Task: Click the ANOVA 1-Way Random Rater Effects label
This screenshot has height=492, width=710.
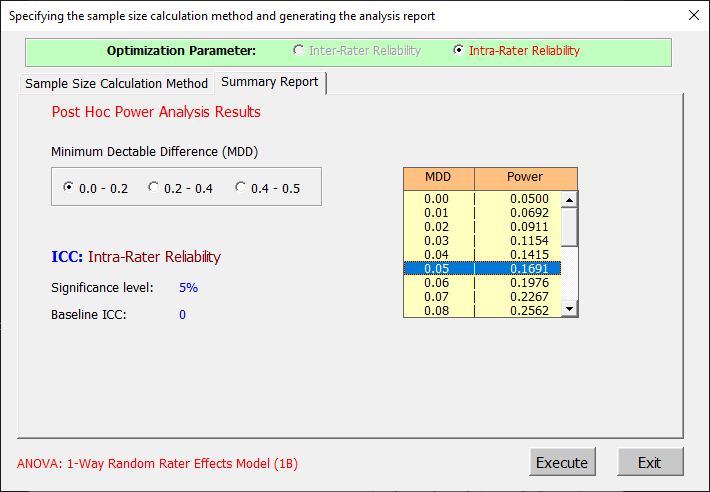Action: [x=158, y=463]
